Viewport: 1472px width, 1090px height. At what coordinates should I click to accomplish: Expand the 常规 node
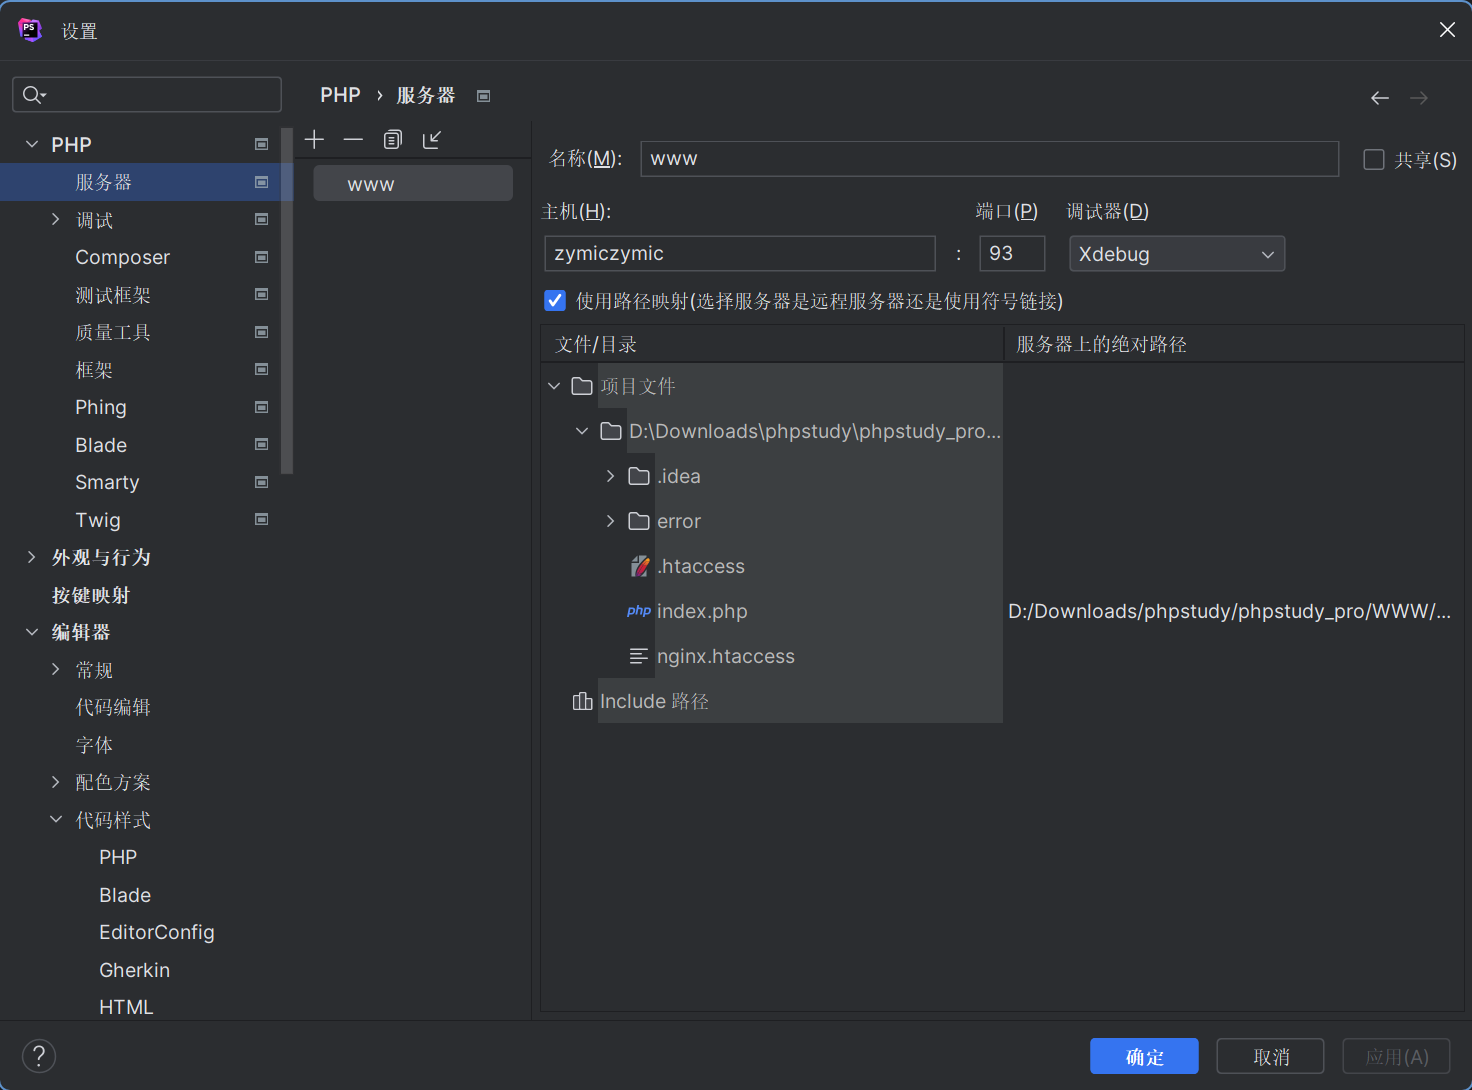56,669
